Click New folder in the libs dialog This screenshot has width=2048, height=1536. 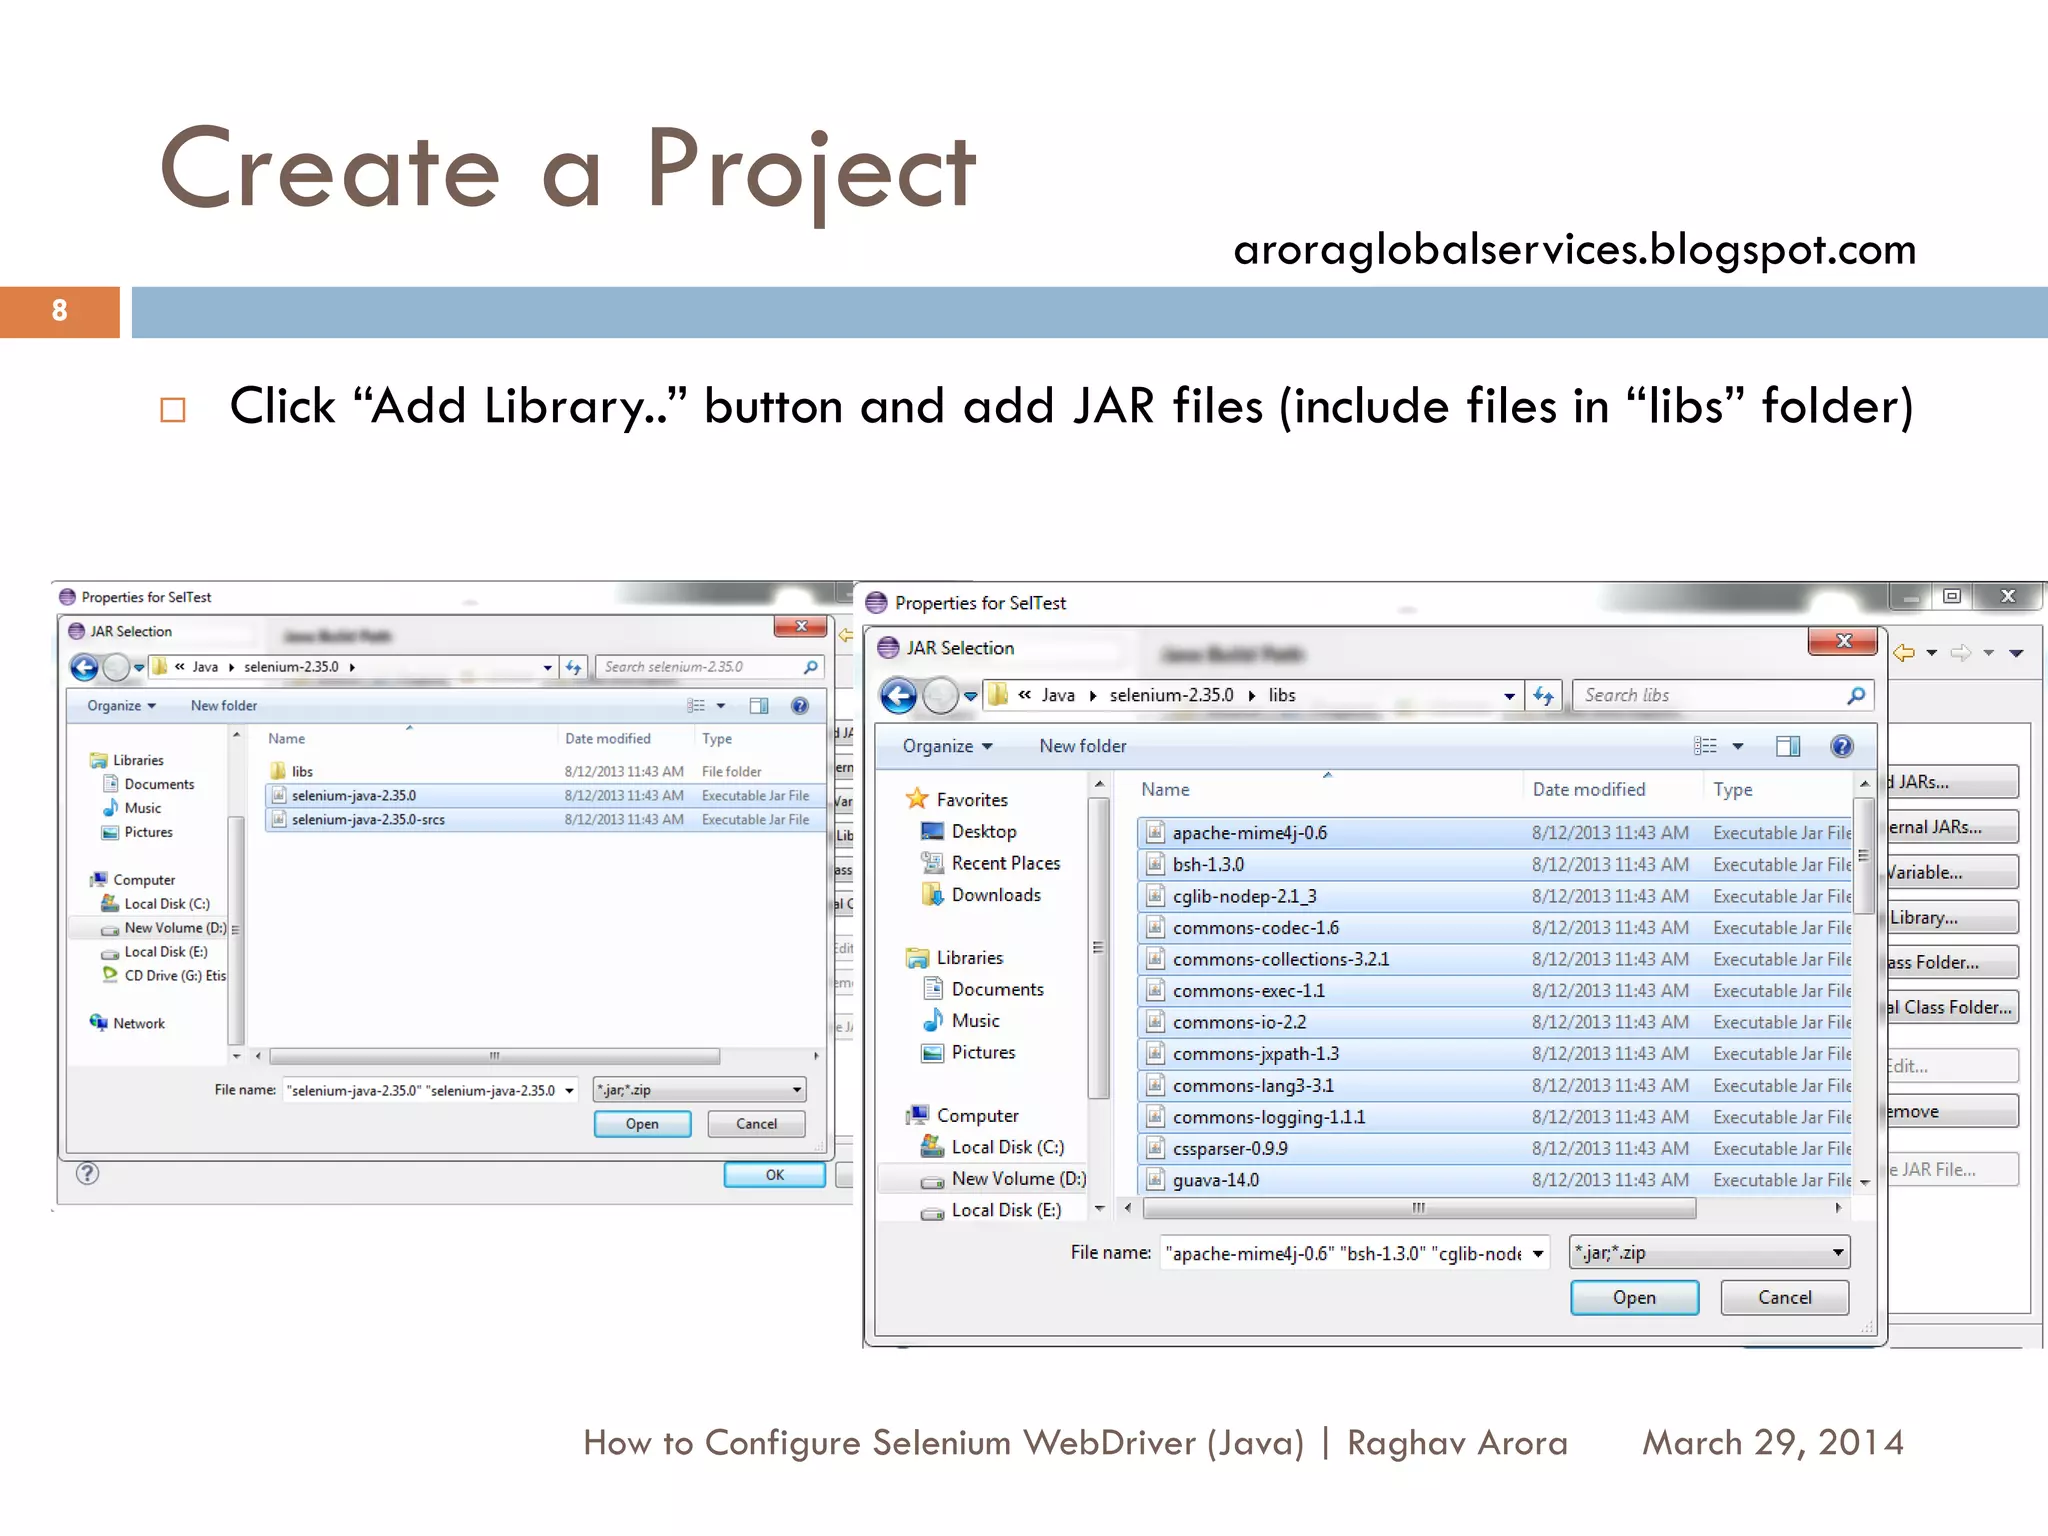coord(1083,746)
